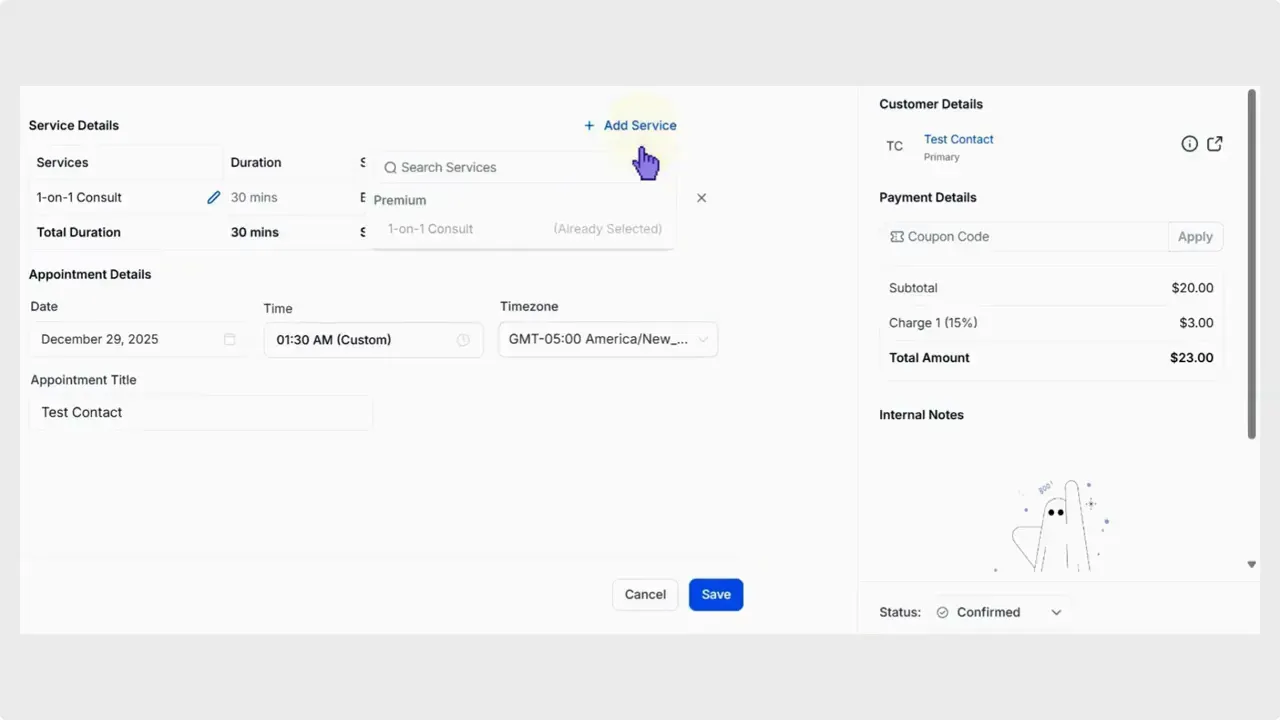Click the info icon beside Test Contact

pos(1189,143)
